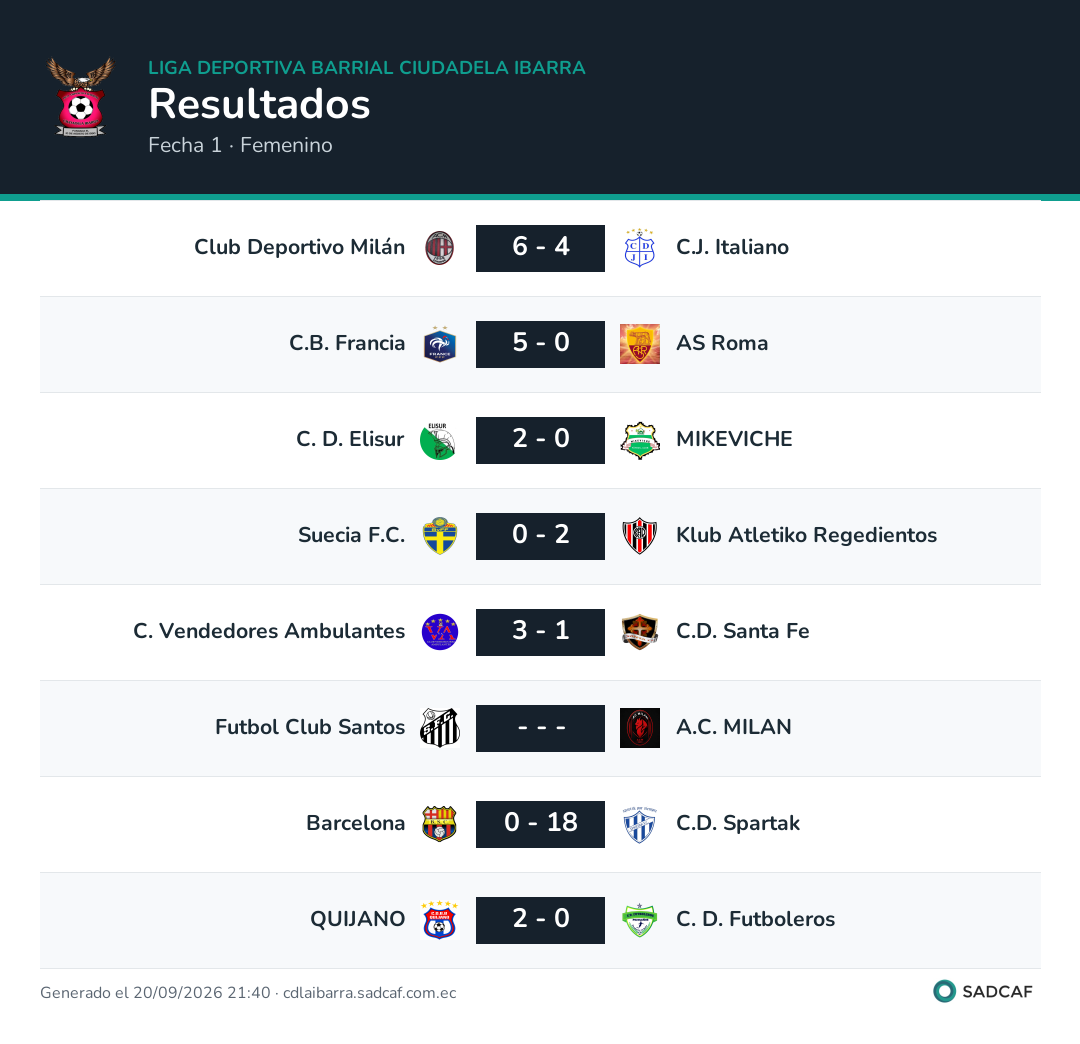The height and width of the screenshot is (1044, 1080).
Task: Click the league eagle logo in header
Action: click(x=81, y=97)
